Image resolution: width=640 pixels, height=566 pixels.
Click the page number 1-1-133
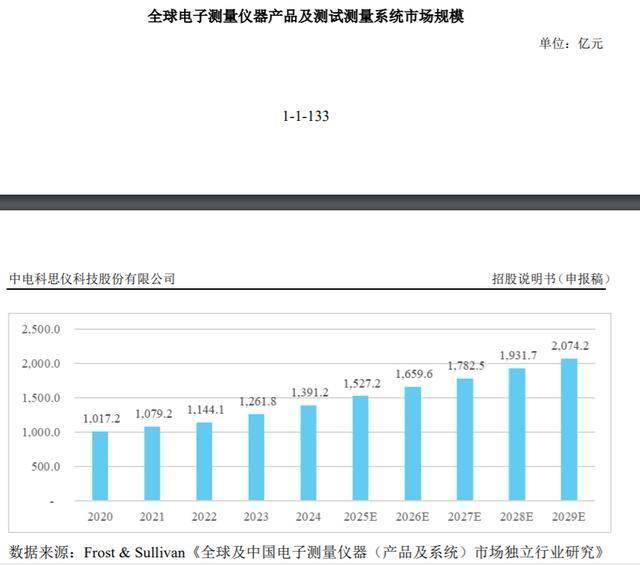[306, 117]
